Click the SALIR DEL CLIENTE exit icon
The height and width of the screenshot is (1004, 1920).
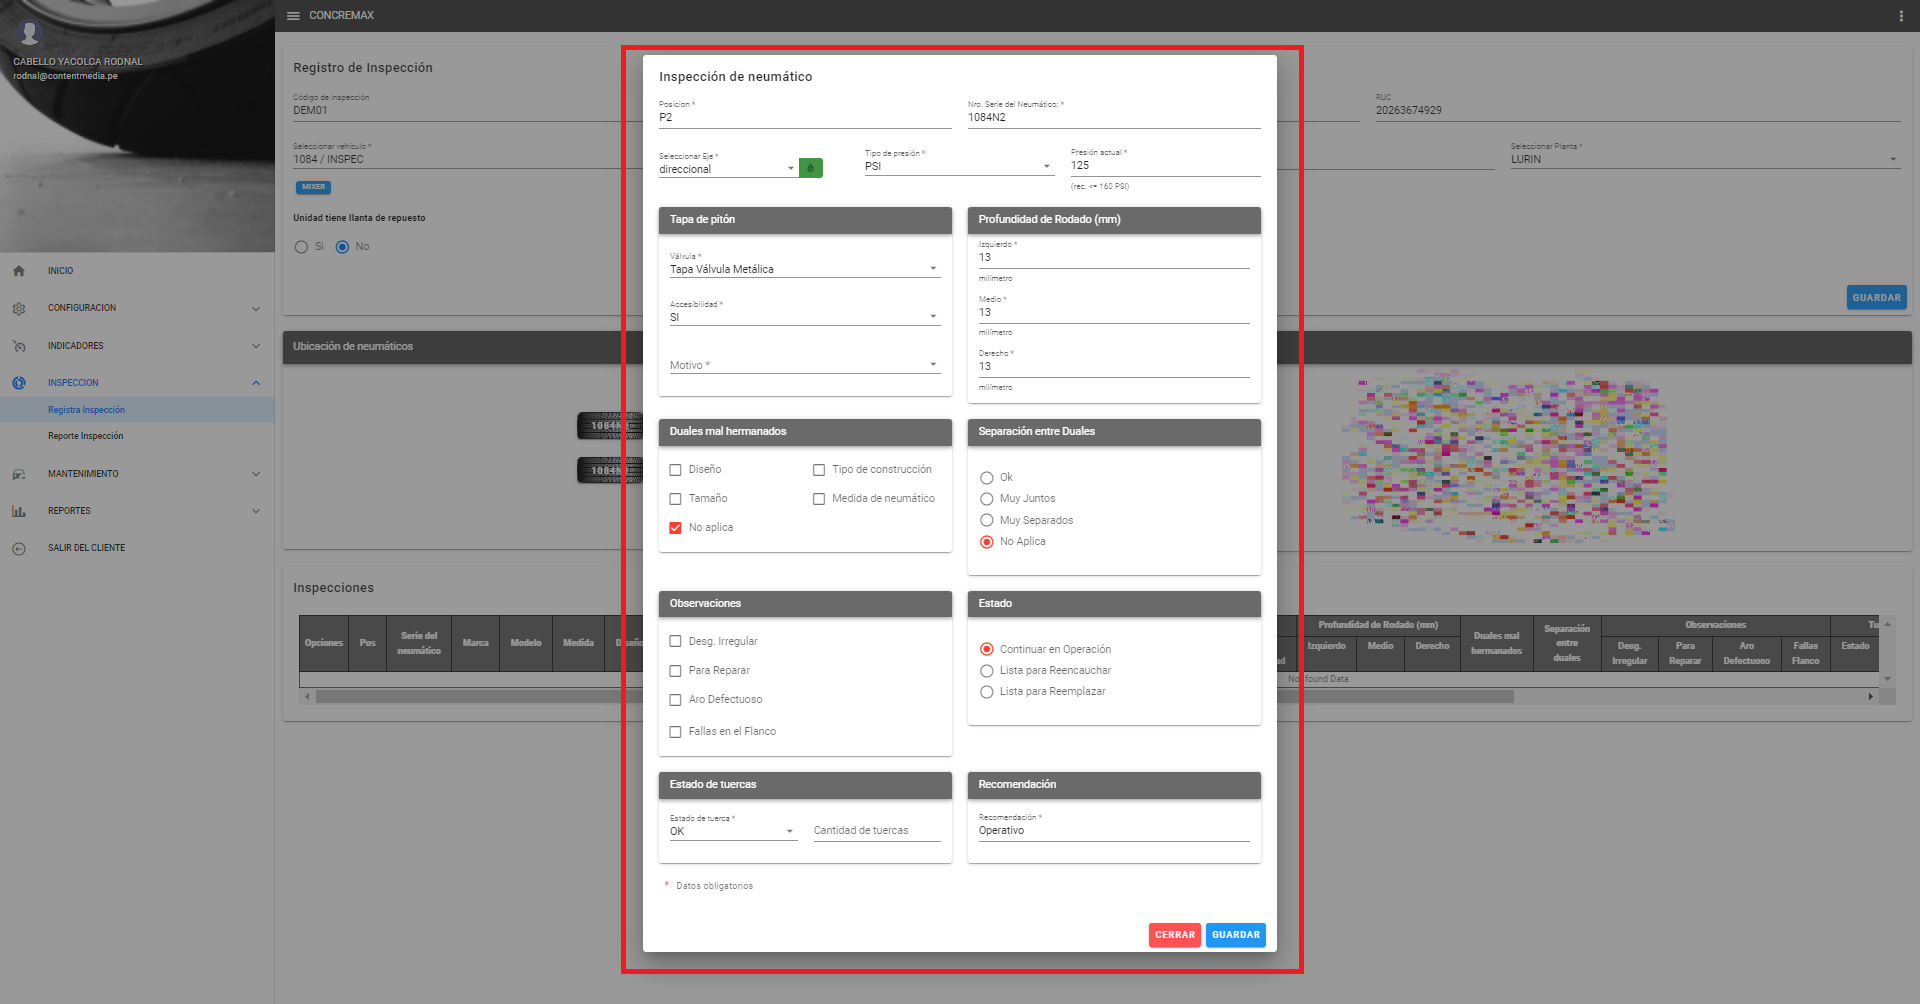[x=19, y=548]
